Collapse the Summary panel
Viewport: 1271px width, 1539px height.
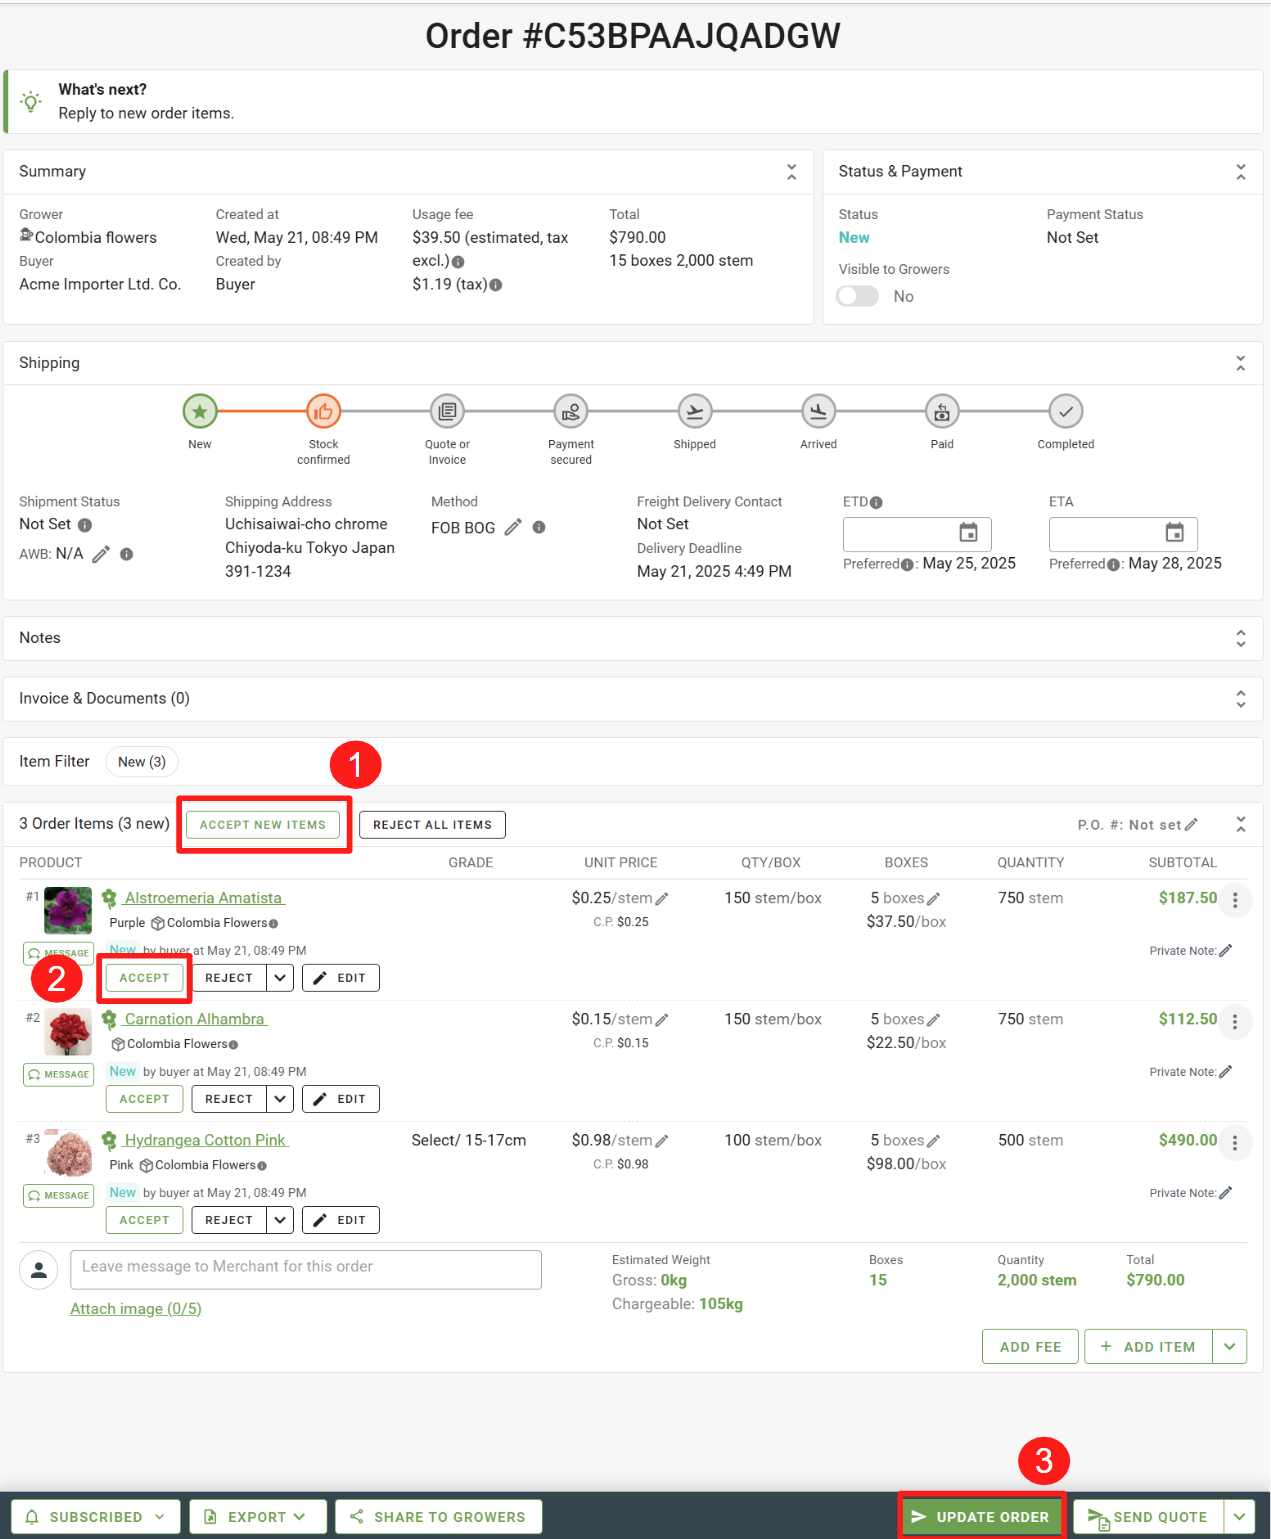coord(791,172)
